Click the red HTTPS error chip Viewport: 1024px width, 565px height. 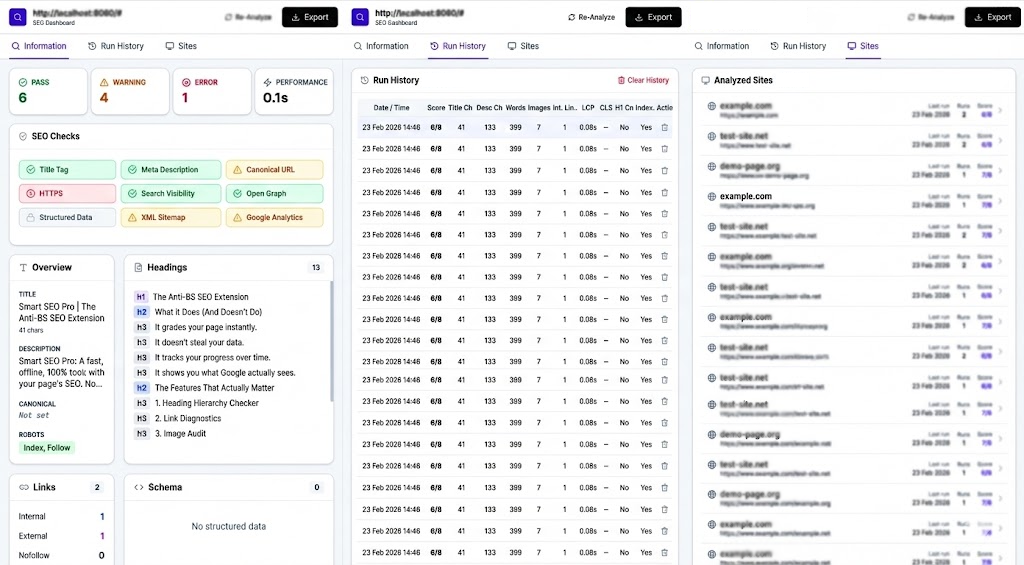(x=67, y=193)
